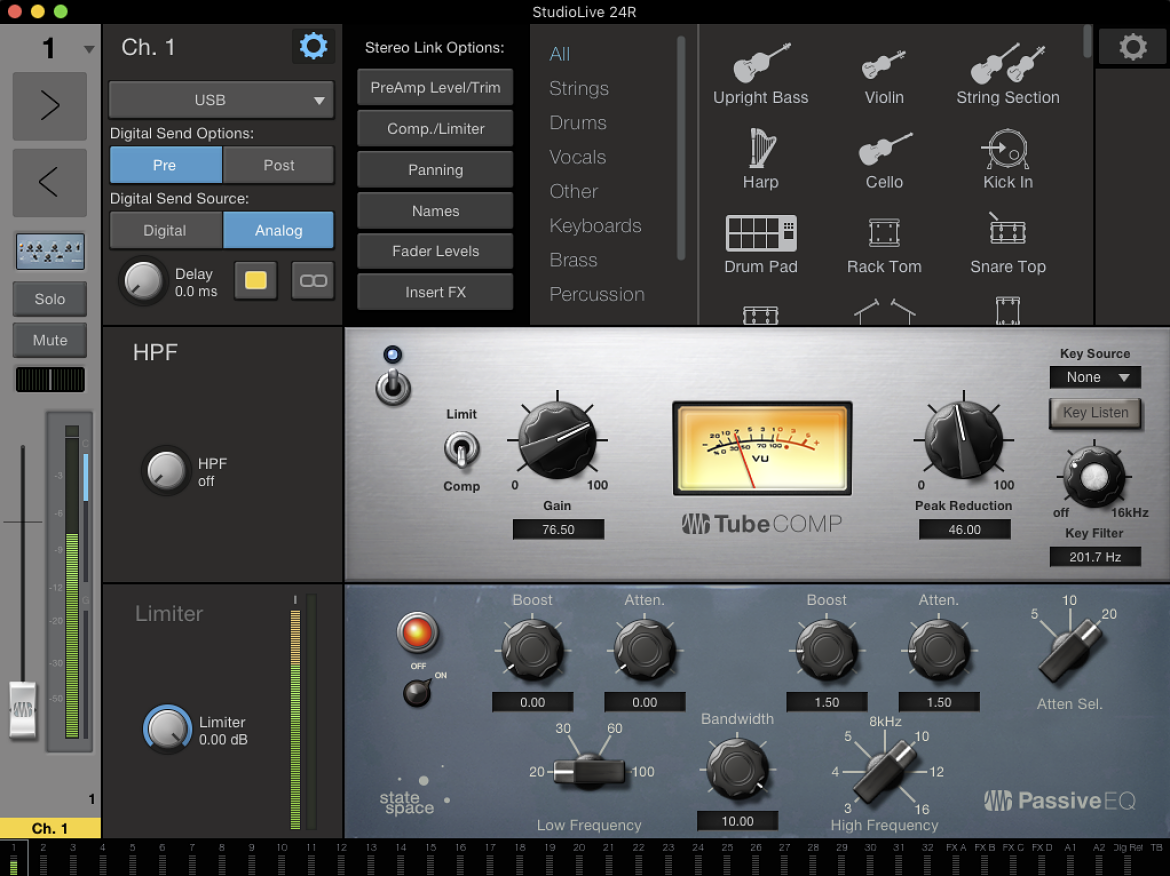Image resolution: width=1170 pixels, height=876 pixels.
Task: Click Insert FX link option
Action: click(435, 292)
